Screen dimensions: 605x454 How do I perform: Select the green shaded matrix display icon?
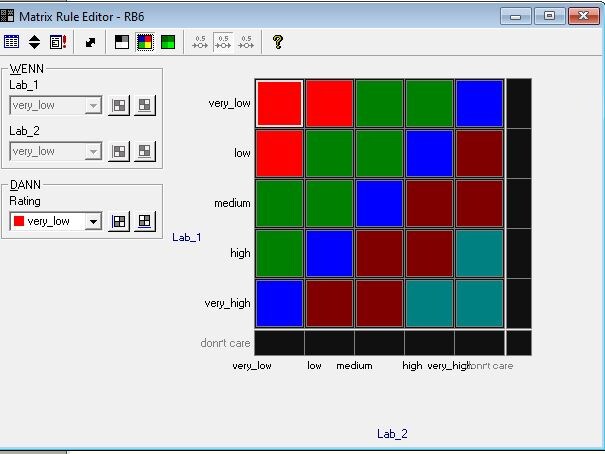pyautogui.click(x=168, y=42)
